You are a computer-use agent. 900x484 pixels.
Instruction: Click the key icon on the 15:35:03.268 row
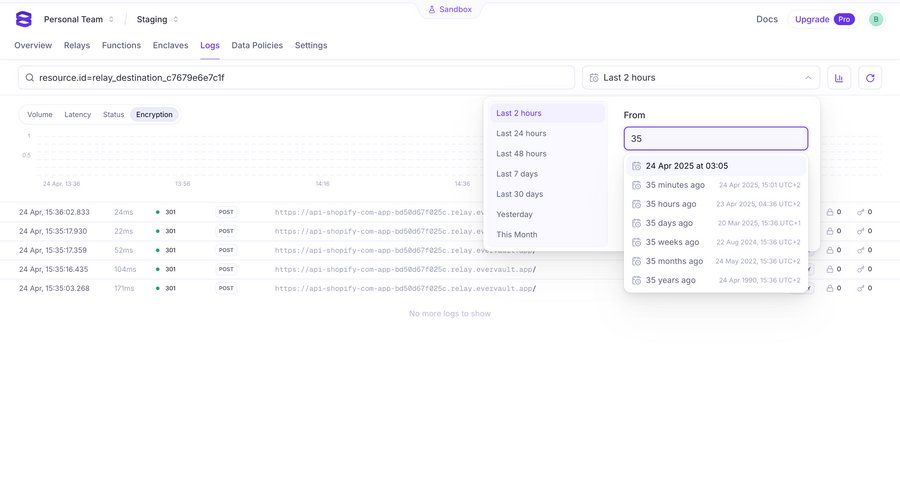[x=860, y=288]
